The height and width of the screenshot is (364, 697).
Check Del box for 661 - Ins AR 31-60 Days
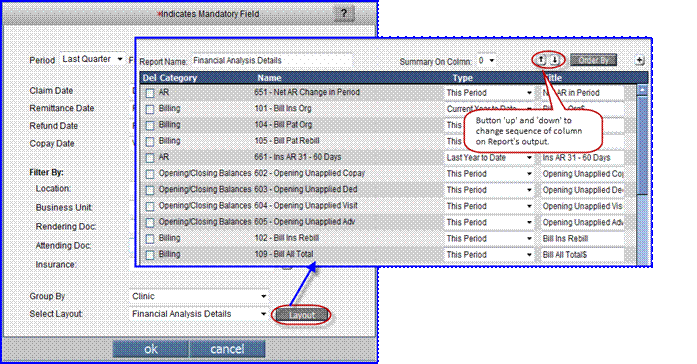[150, 158]
